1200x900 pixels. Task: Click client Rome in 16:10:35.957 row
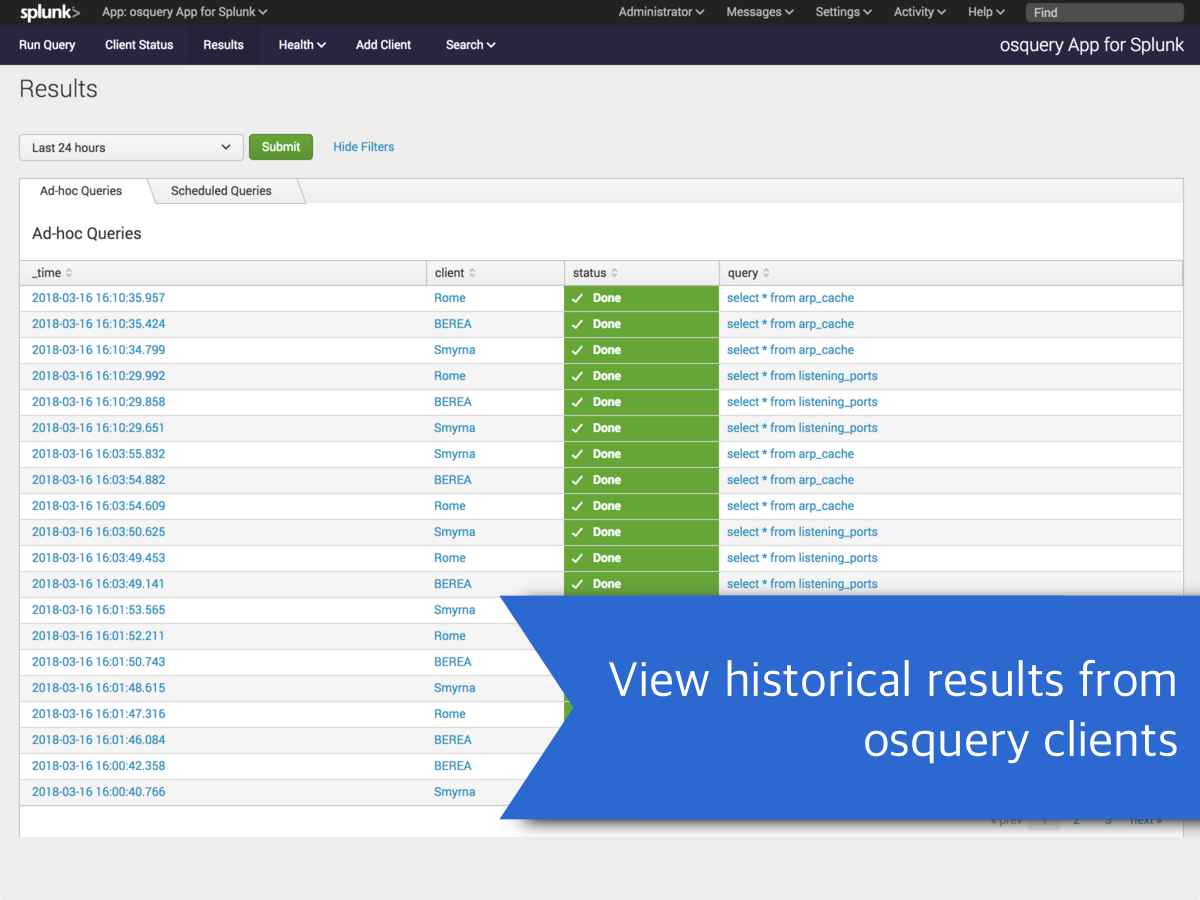450,298
